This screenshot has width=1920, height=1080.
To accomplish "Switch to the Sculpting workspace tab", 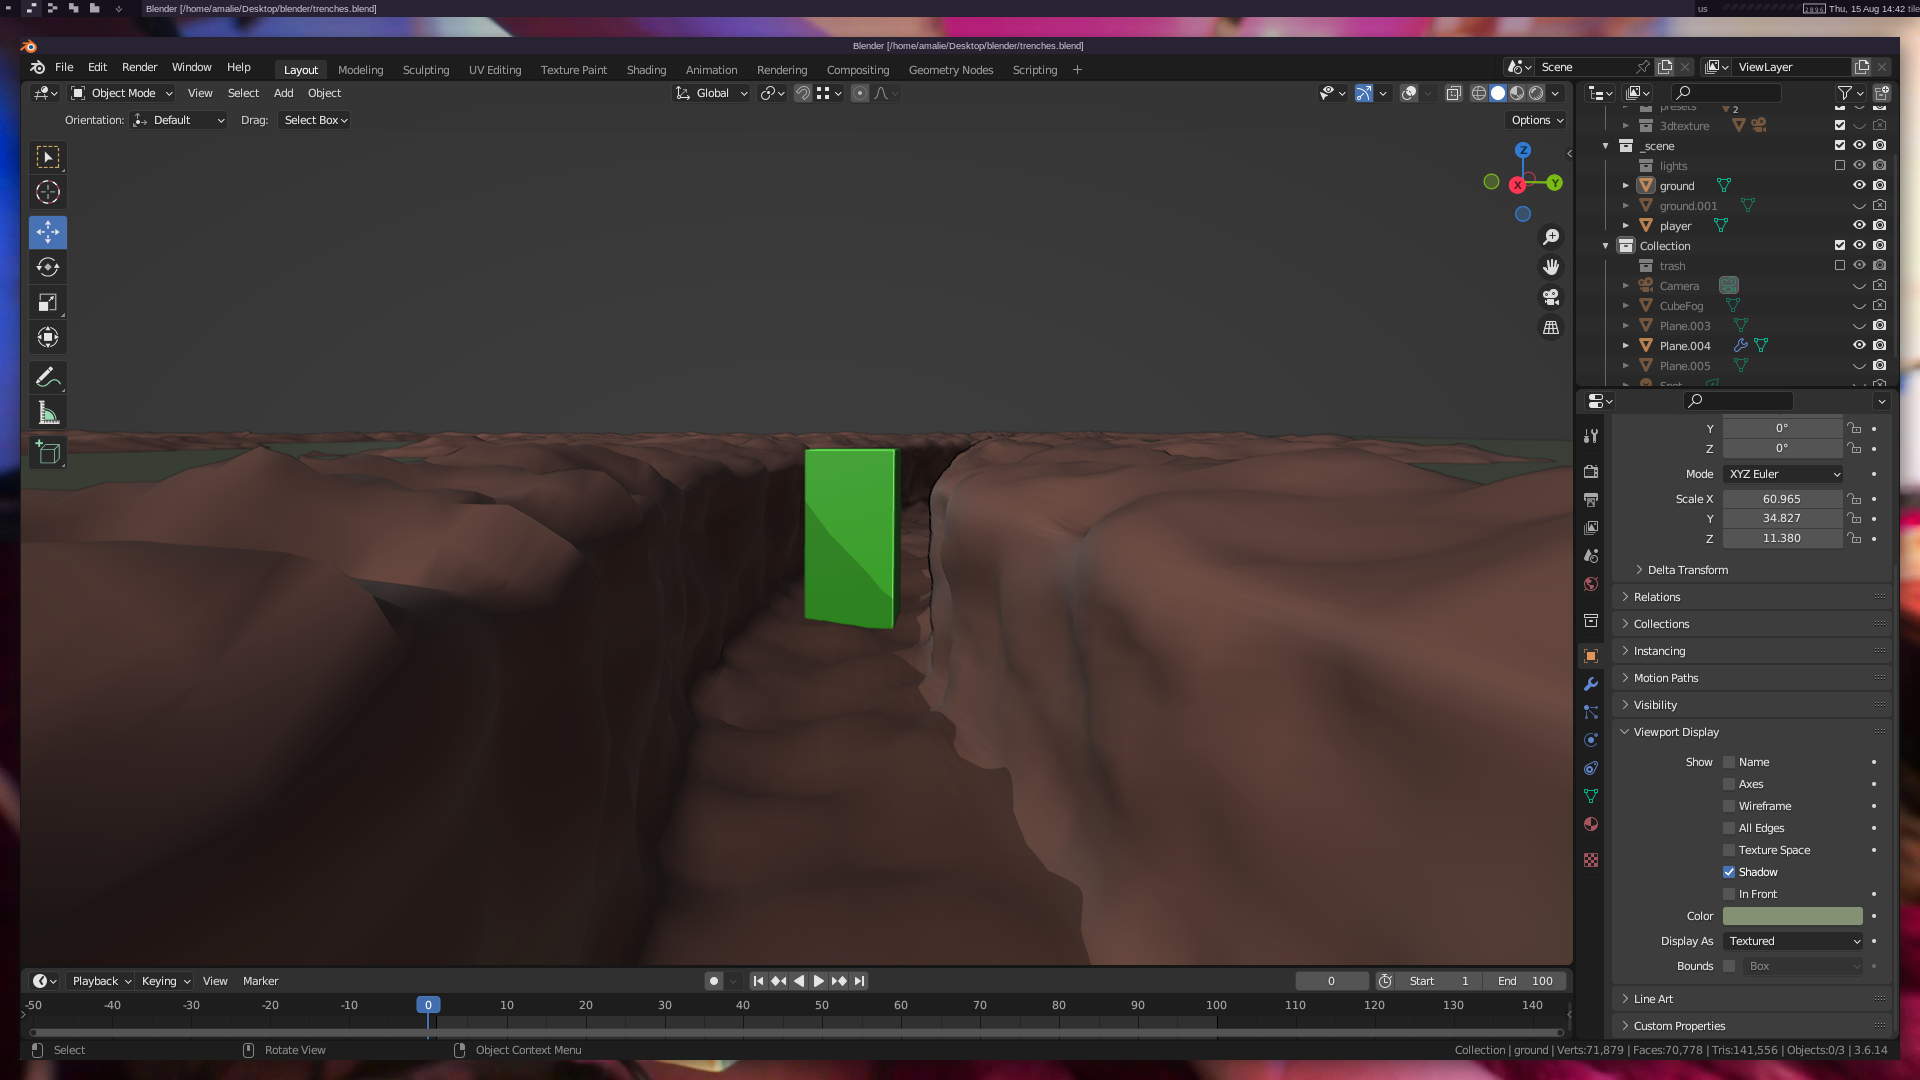I will (426, 70).
